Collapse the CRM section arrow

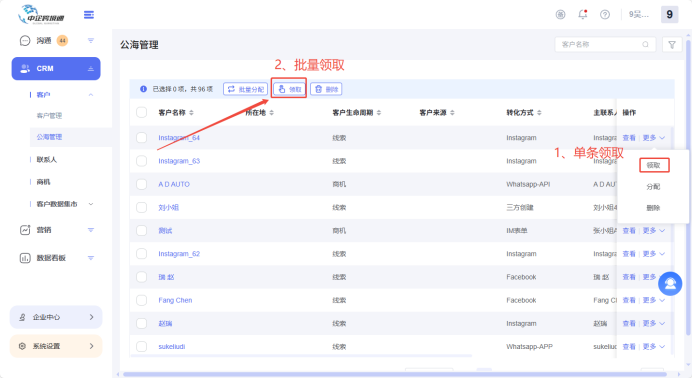tap(91, 69)
